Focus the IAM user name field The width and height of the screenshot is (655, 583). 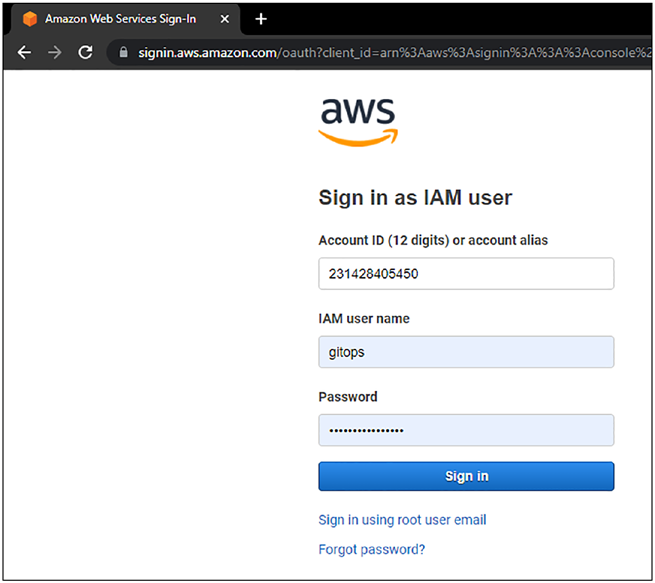[x=466, y=352]
